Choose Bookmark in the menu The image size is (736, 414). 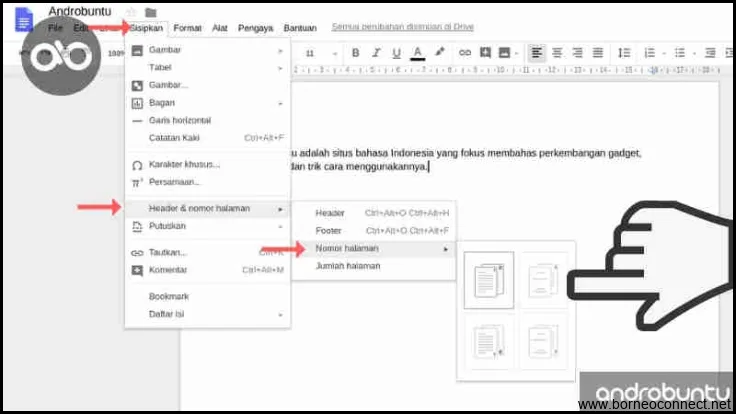point(207,297)
